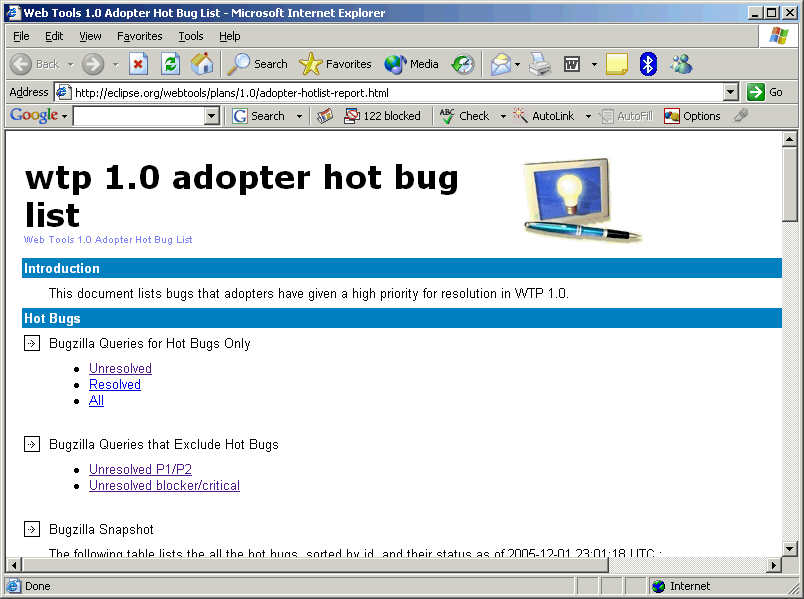Open Messenger people icon
This screenshot has height=599, width=804.
[681, 64]
